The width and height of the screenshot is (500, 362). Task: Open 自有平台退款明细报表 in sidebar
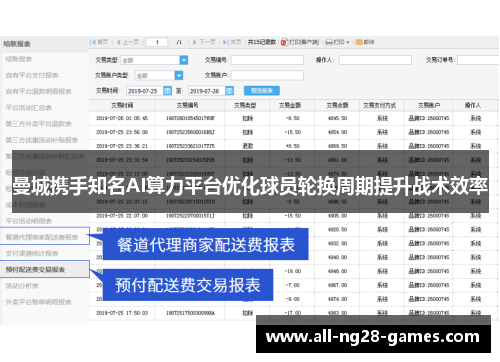38,91
